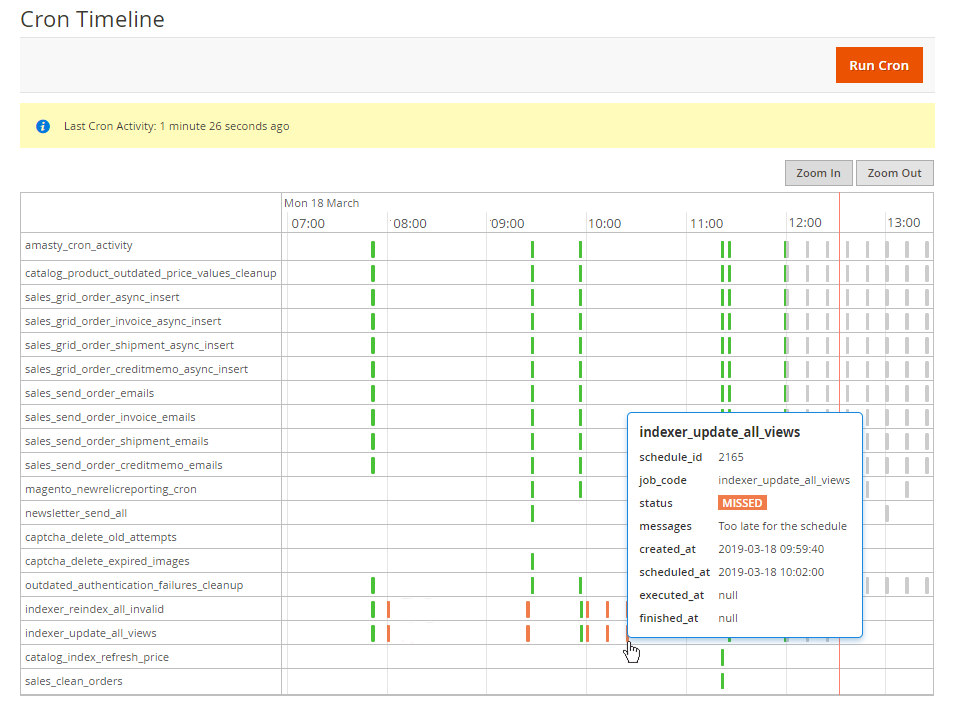Click the MISSED status badge in tooltip
Image resolution: width=960 pixels, height=704 pixels.
coord(742,503)
